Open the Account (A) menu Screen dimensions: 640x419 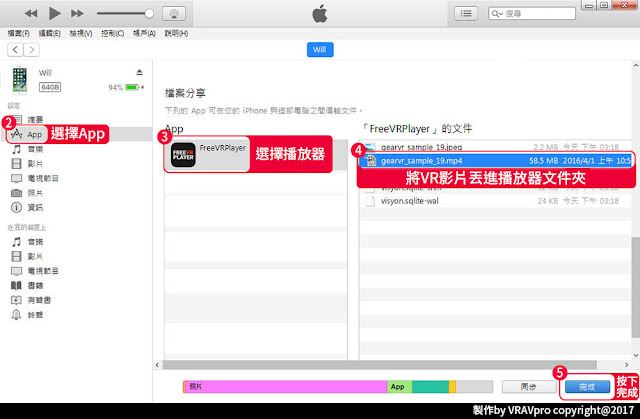pos(144,33)
